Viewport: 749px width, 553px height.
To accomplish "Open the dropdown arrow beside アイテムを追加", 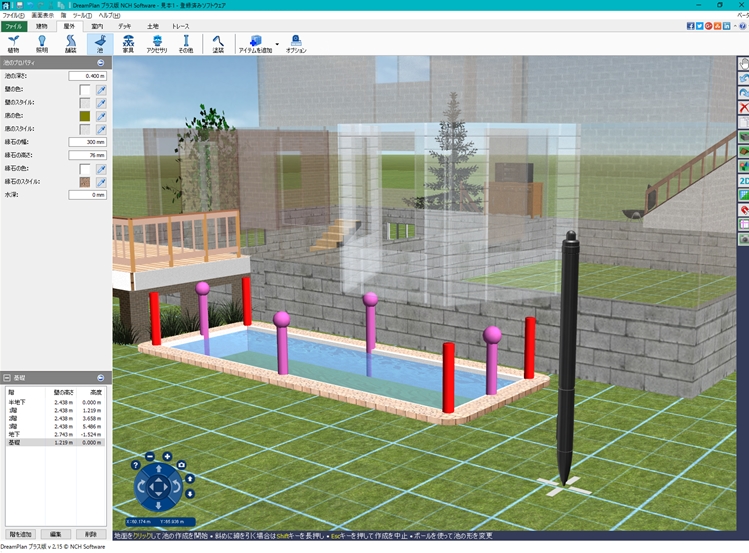I will tap(277, 44).
